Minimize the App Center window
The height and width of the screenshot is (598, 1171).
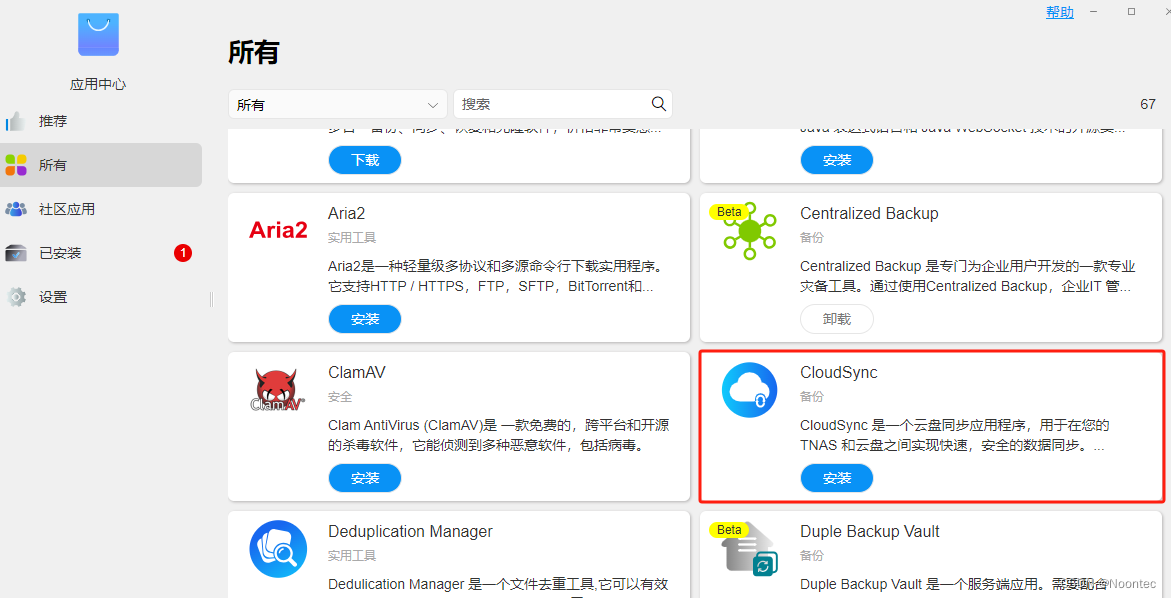pyautogui.click(x=1094, y=12)
